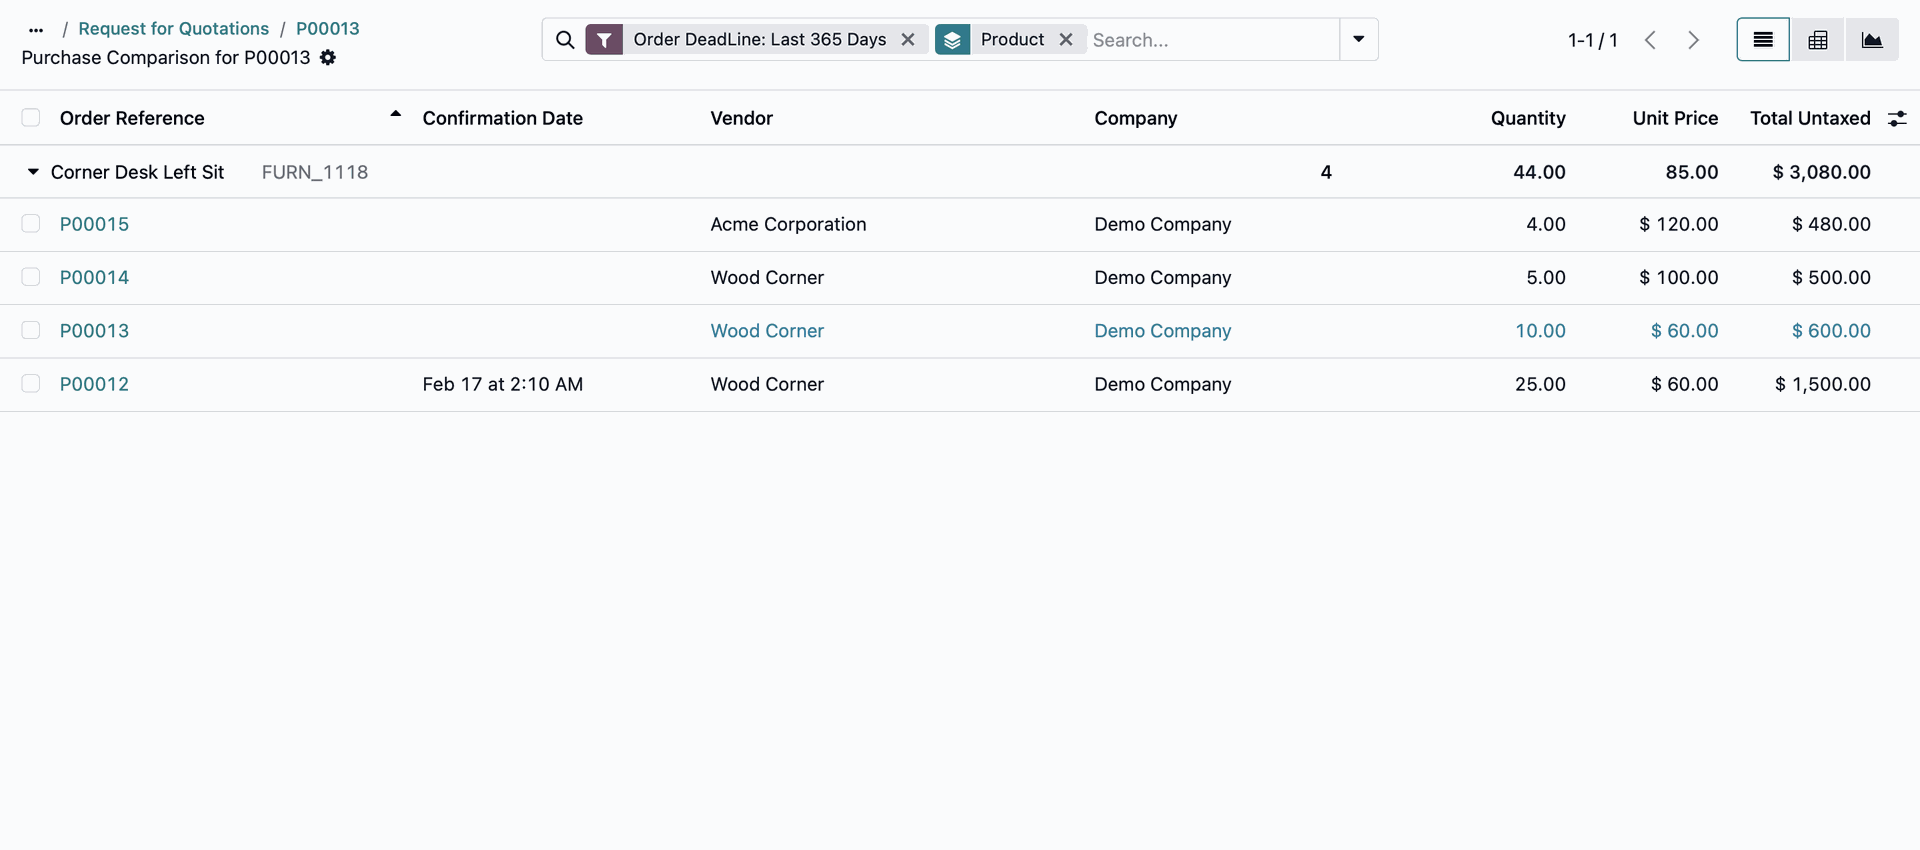Select all rows with header checkbox
Viewport: 1920px width, 850px height.
31,118
